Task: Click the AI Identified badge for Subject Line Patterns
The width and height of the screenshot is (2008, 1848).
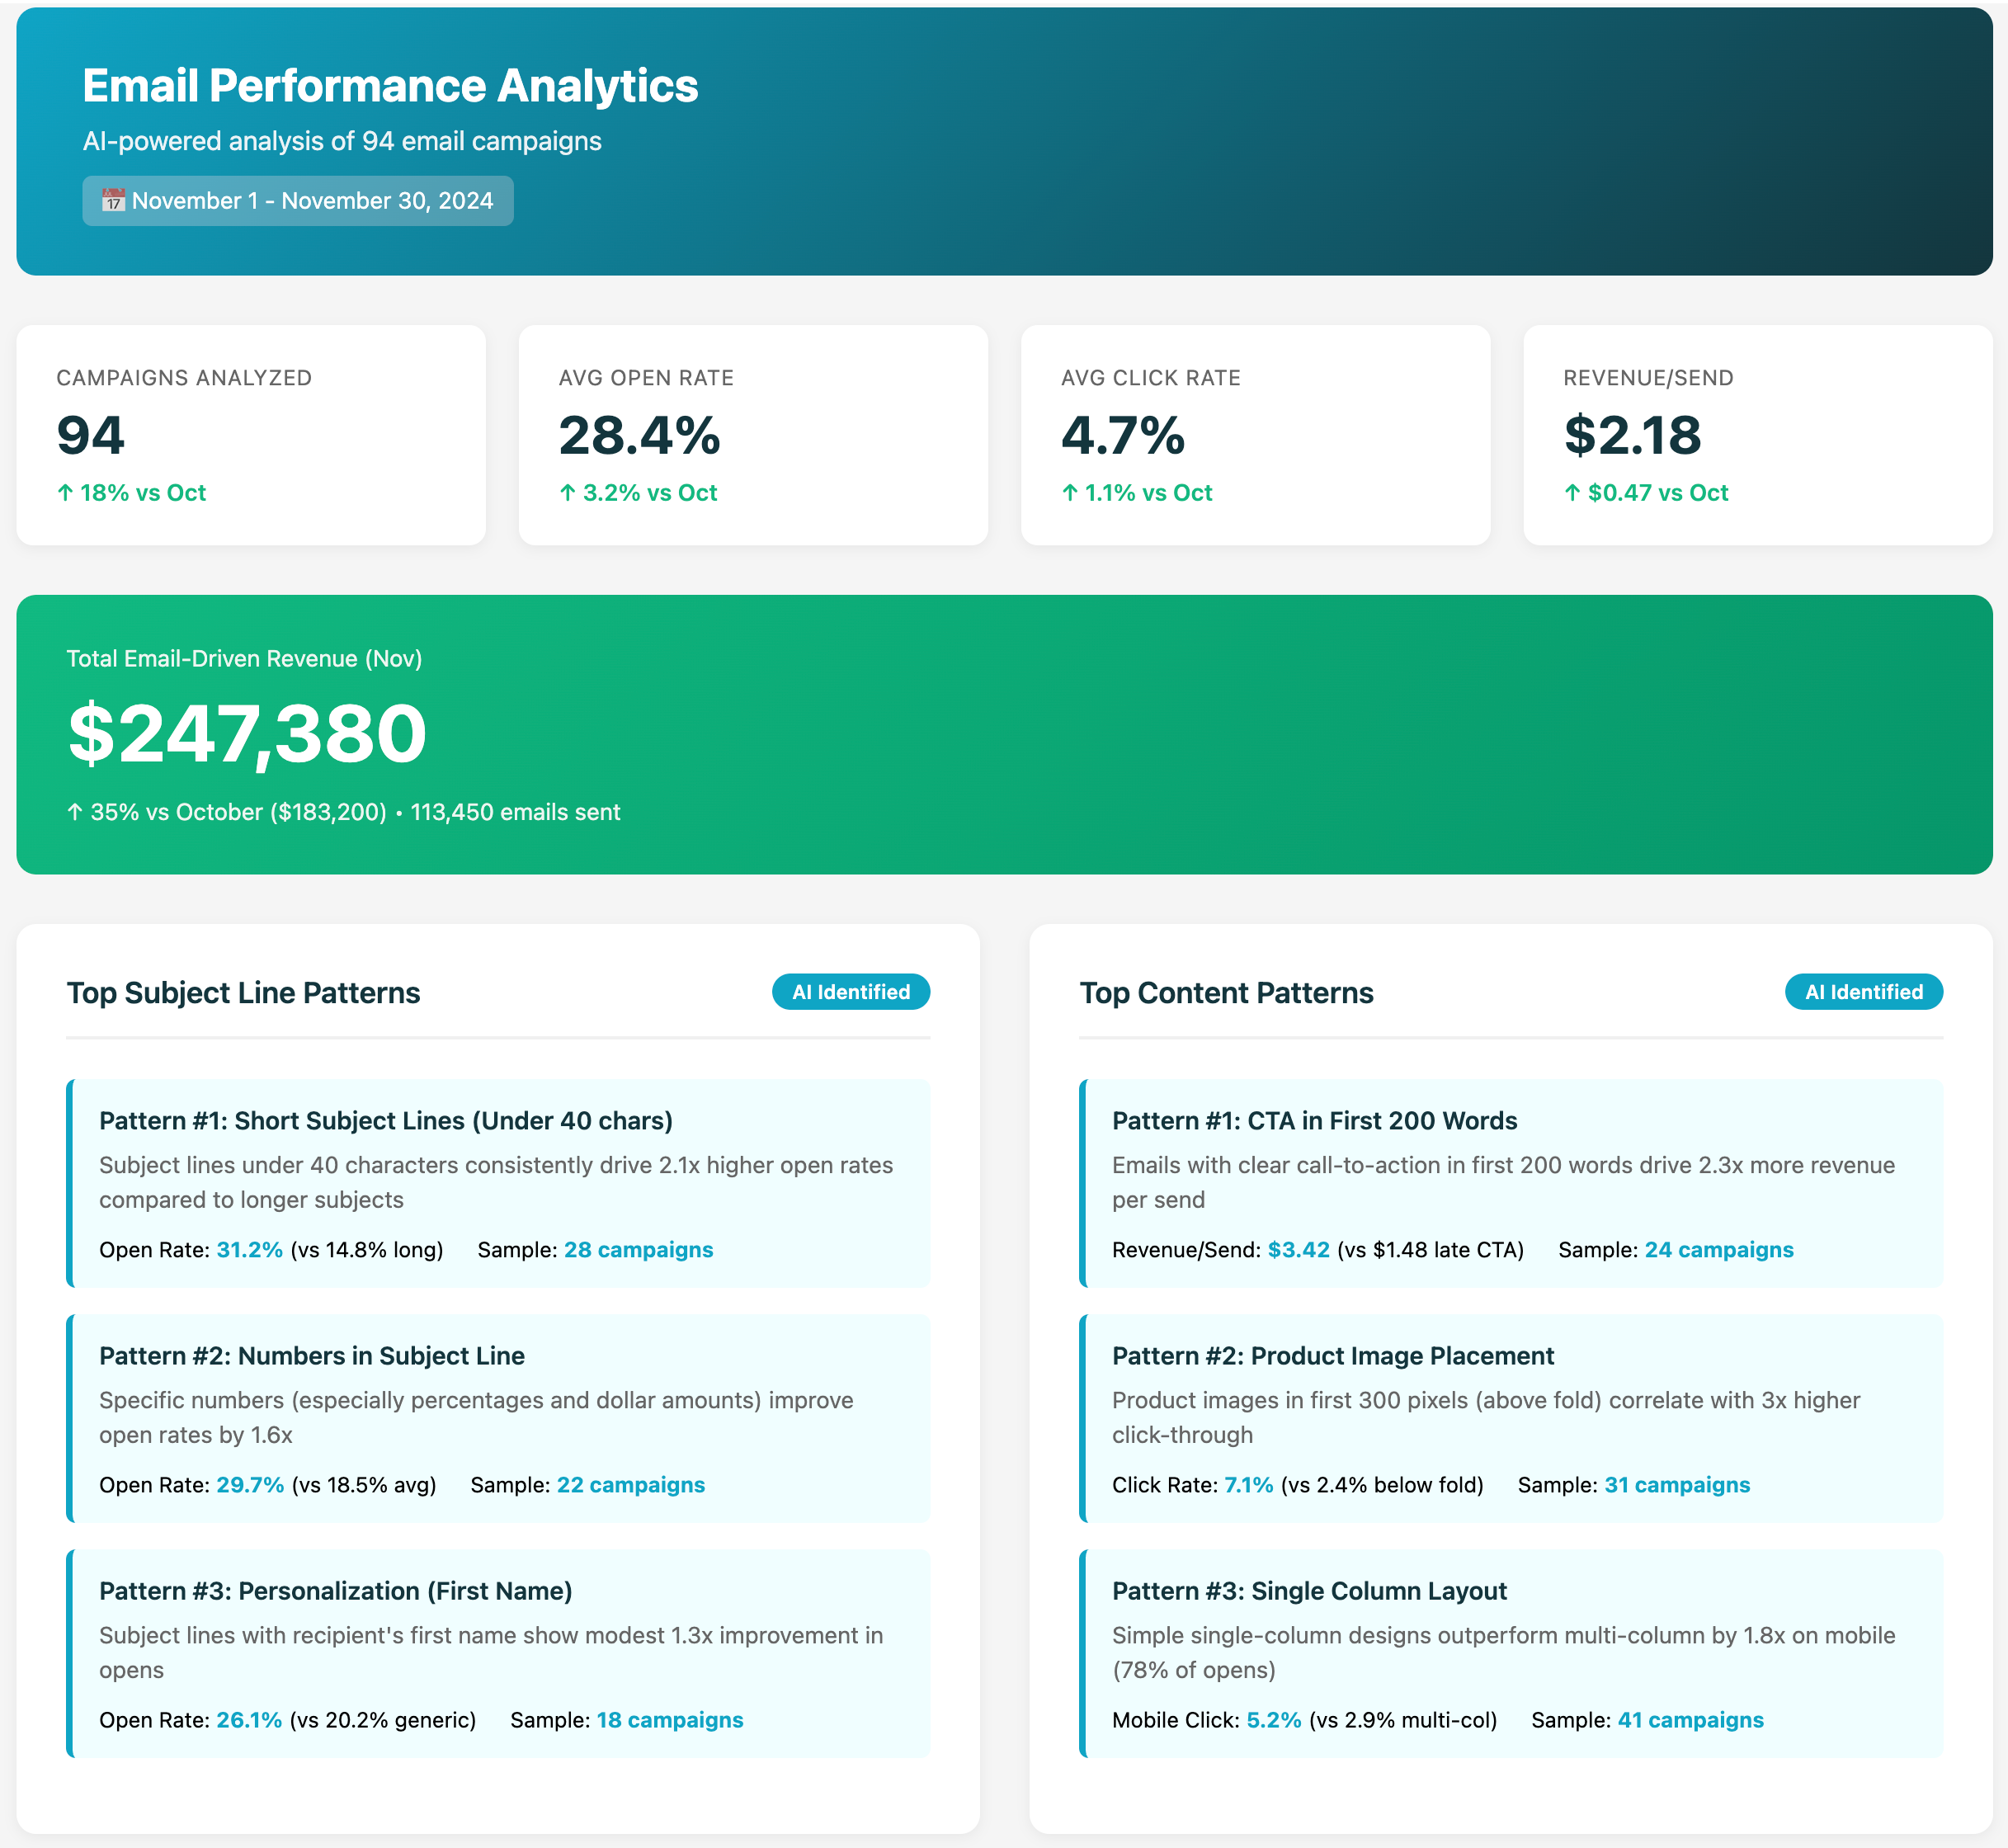Action: 851,992
